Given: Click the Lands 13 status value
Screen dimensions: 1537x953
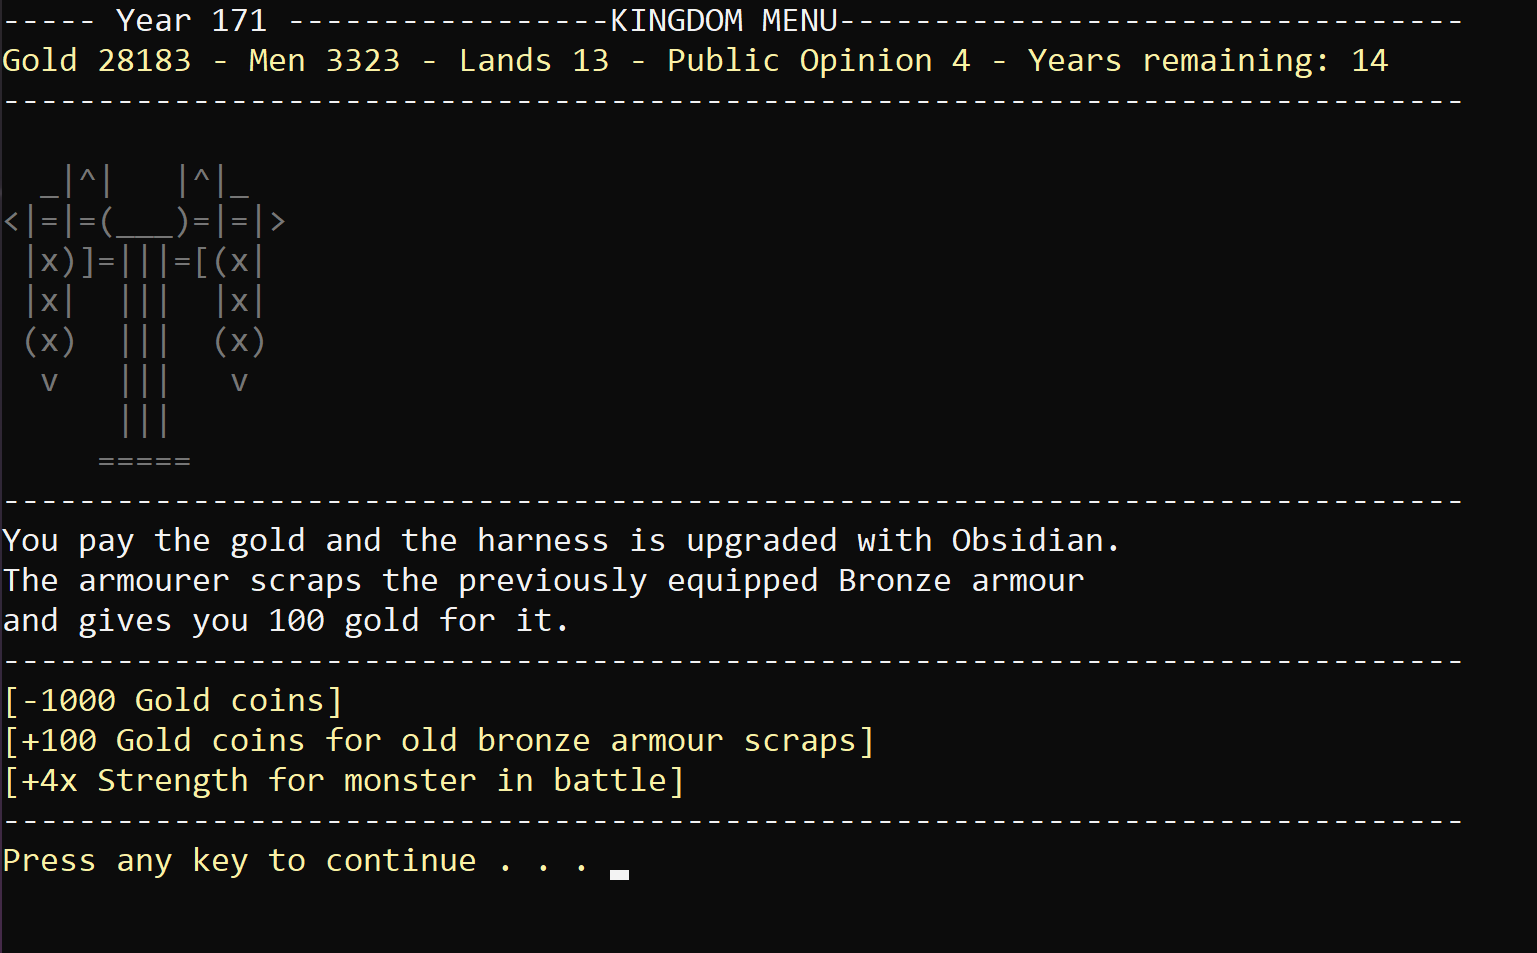Looking at the screenshot, I should (x=533, y=61).
